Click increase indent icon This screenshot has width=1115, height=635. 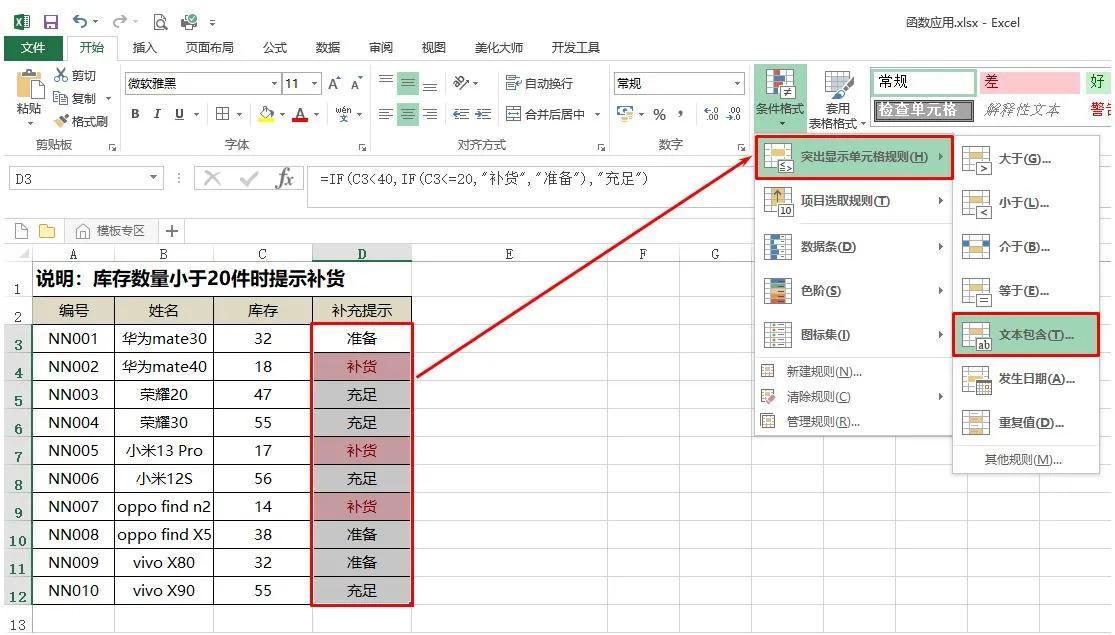[x=484, y=114]
